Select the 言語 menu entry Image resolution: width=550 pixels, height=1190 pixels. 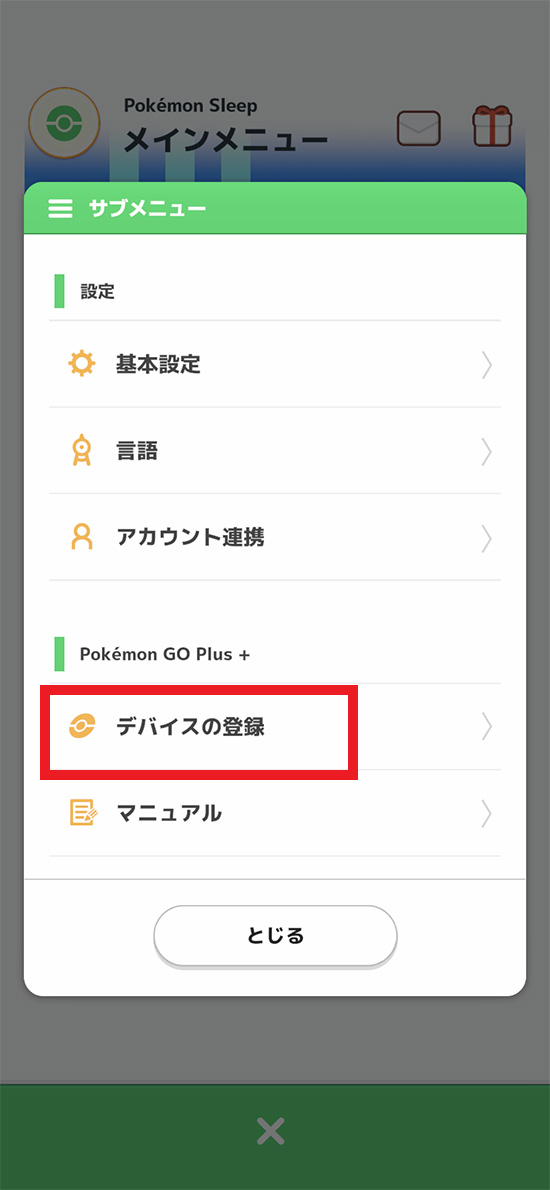(x=275, y=451)
